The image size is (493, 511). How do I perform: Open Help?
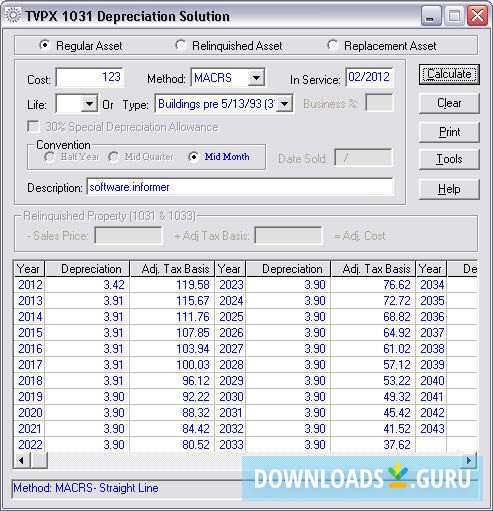click(x=449, y=189)
